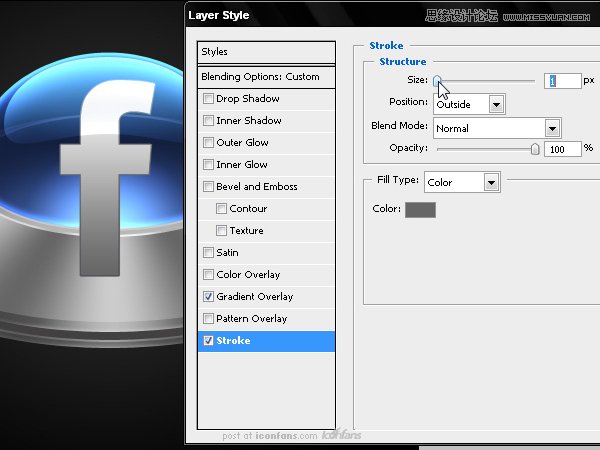Open Bevel and Emboss settings label
This screenshot has width=600, height=450.
(x=257, y=187)
